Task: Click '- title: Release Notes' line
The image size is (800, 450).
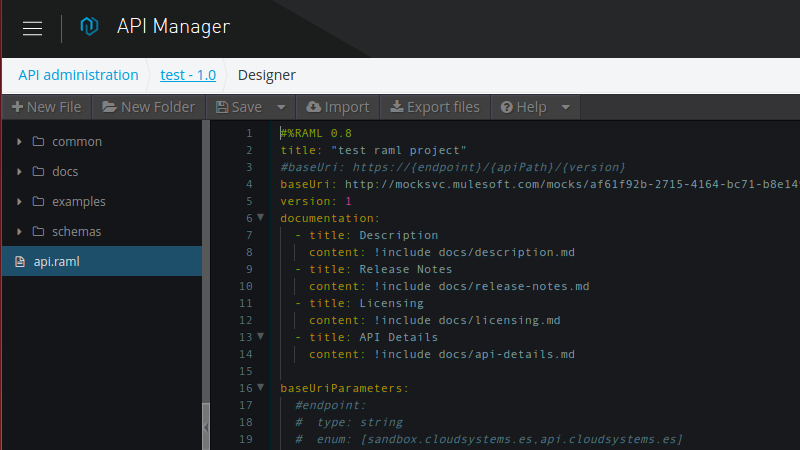Action: point(373,269)
